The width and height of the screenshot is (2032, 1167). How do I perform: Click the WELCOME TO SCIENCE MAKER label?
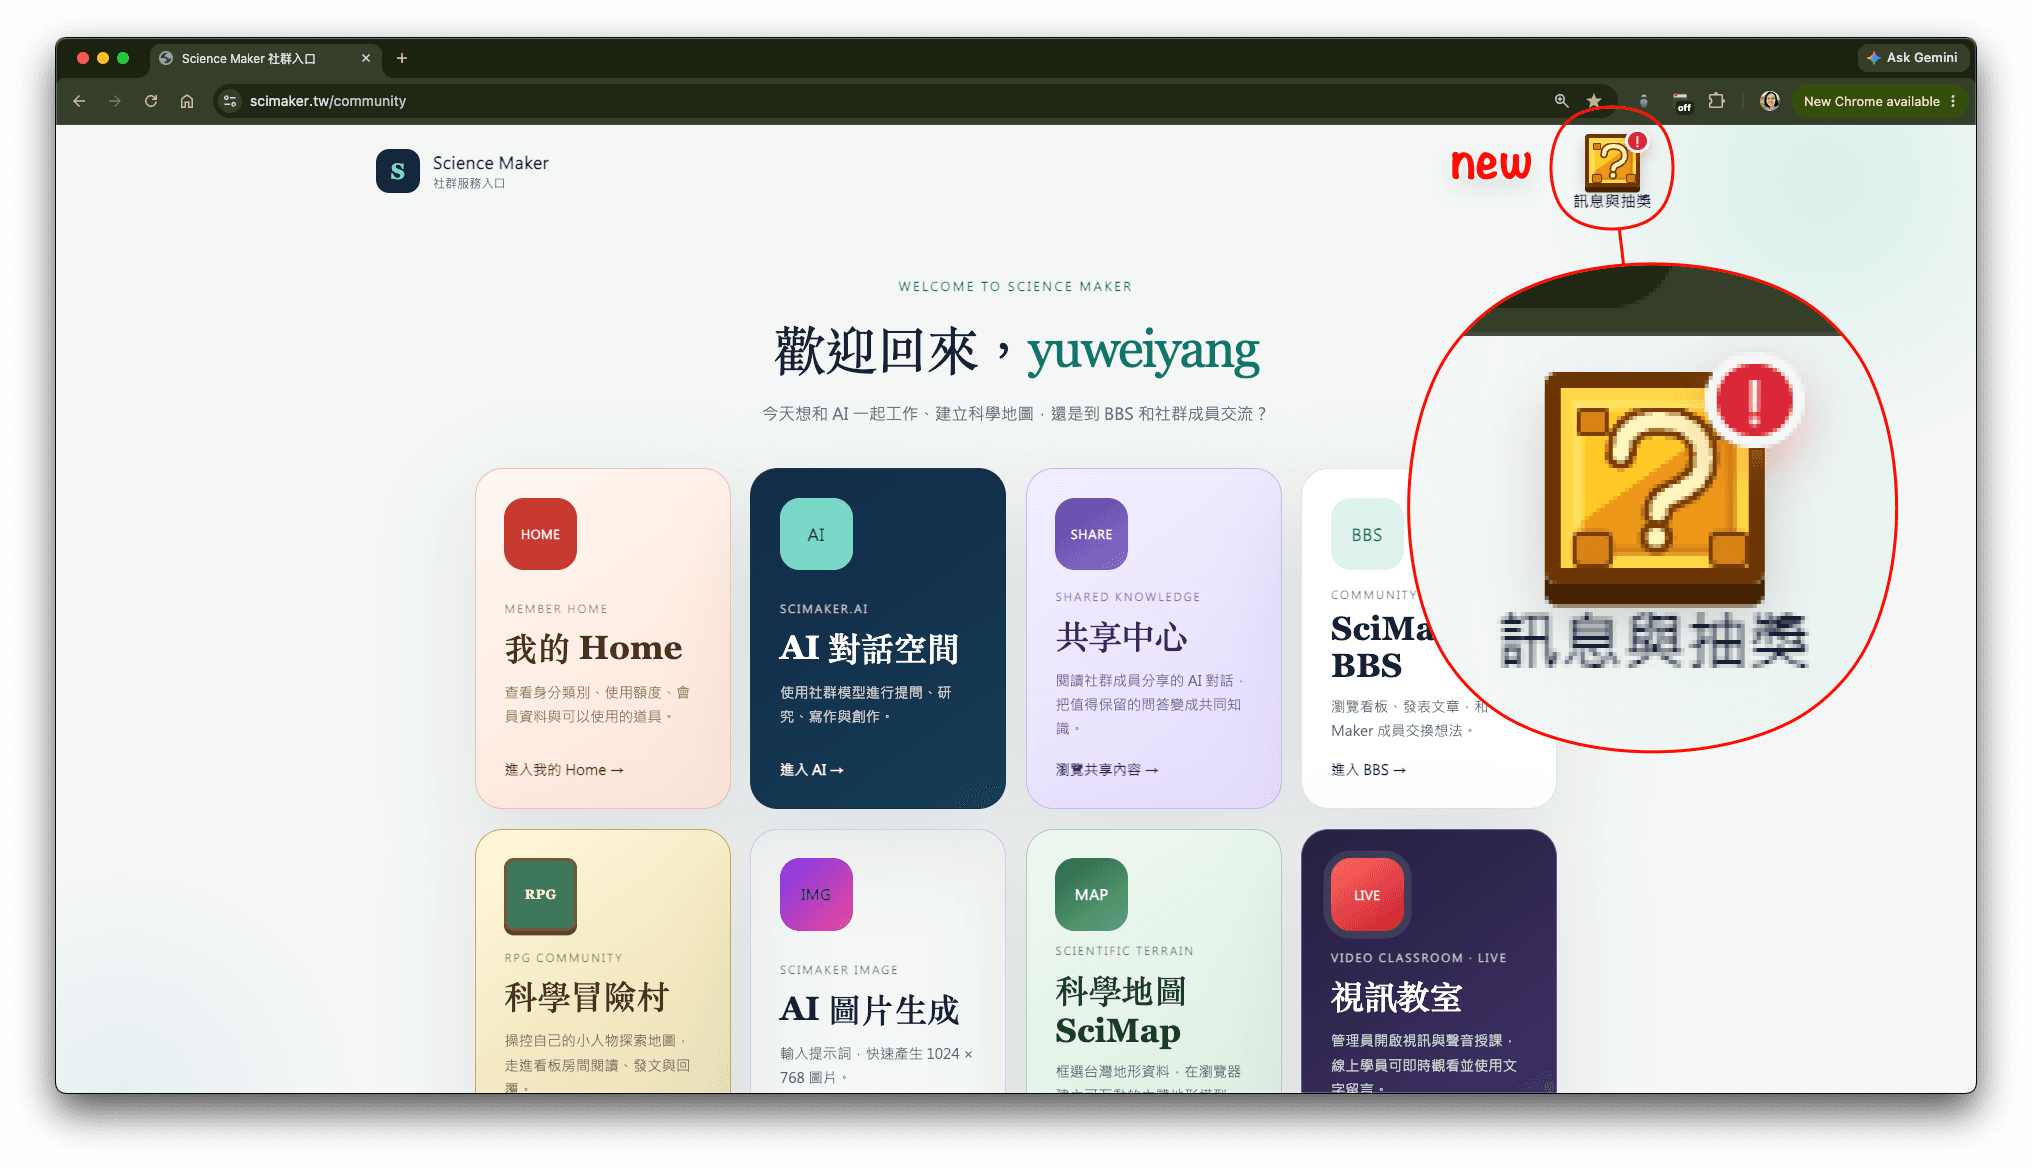(1015, 287)
